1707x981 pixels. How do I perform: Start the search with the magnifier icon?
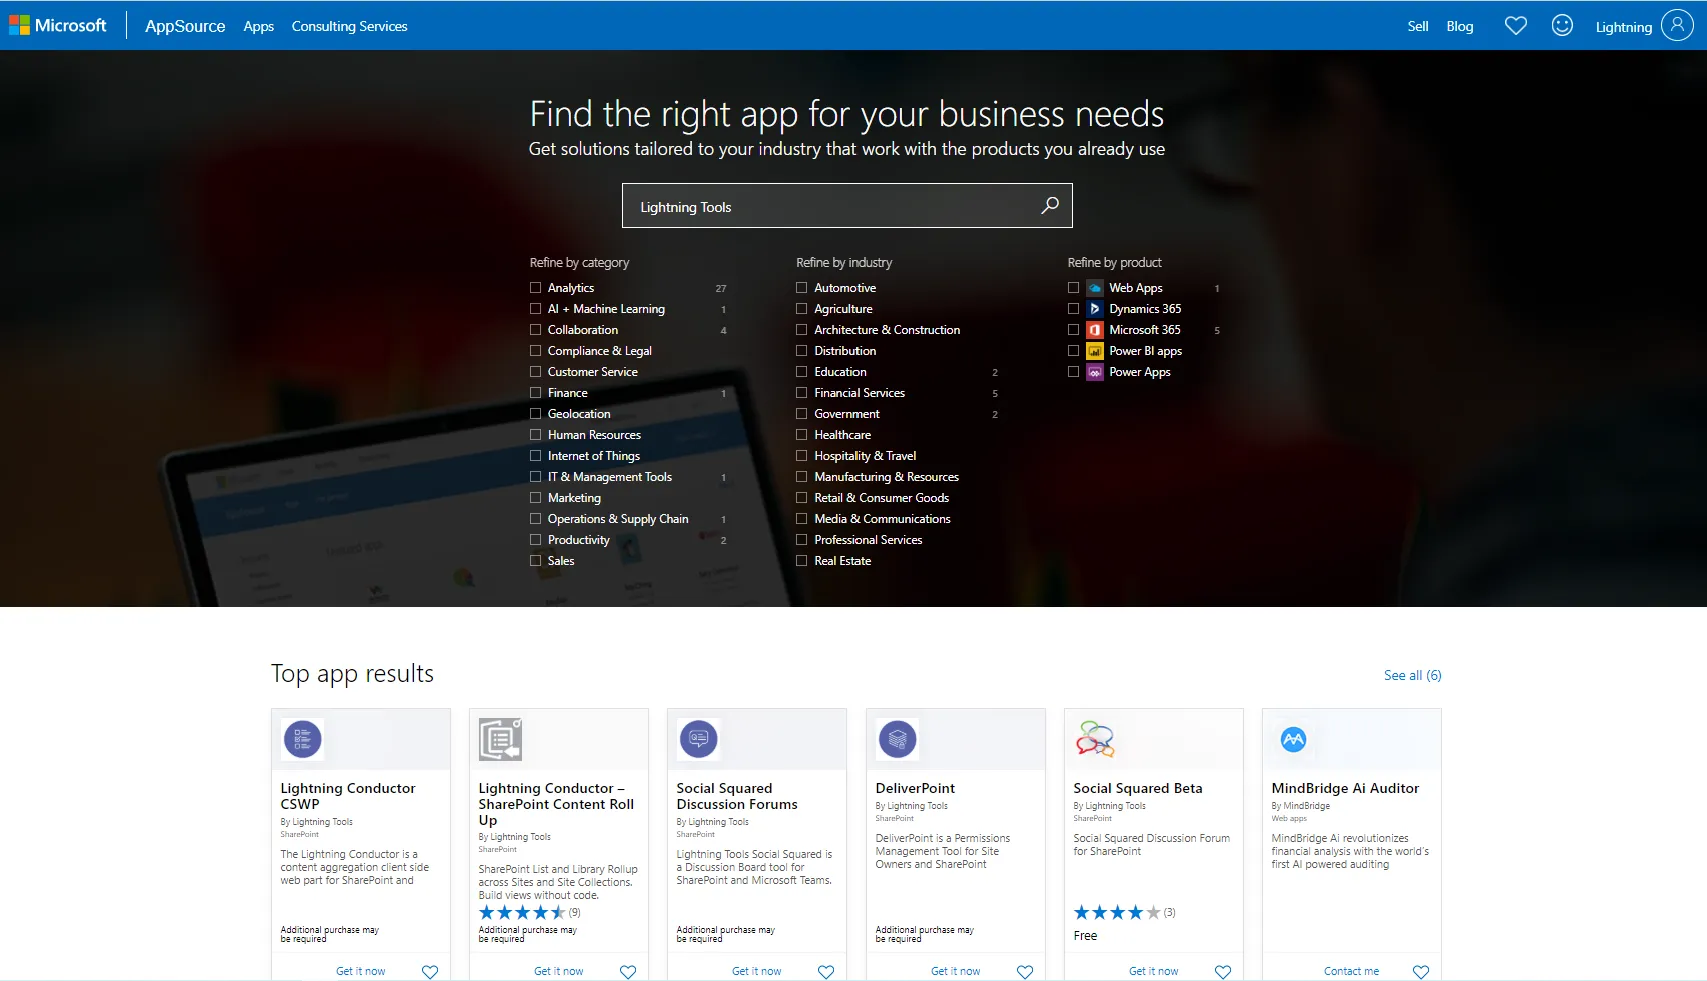coord(1049,205)
